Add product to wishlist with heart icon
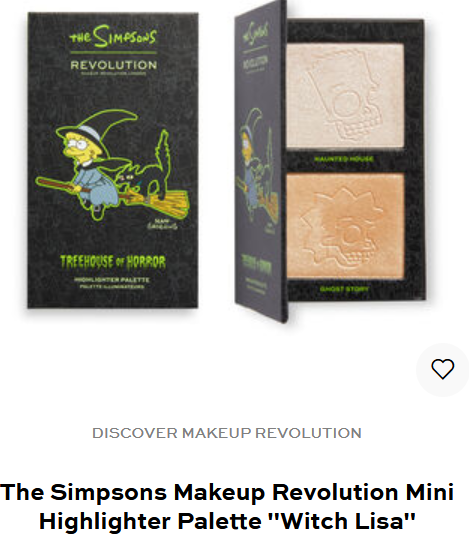Screen dimensions: 469x545 (x=442, y=369)
